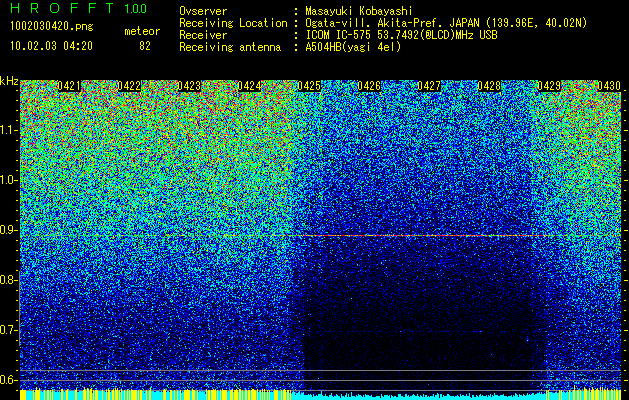Select the observer name Masayuki Kobayashi
Screen dimensions: 629x400
point(359,11)
